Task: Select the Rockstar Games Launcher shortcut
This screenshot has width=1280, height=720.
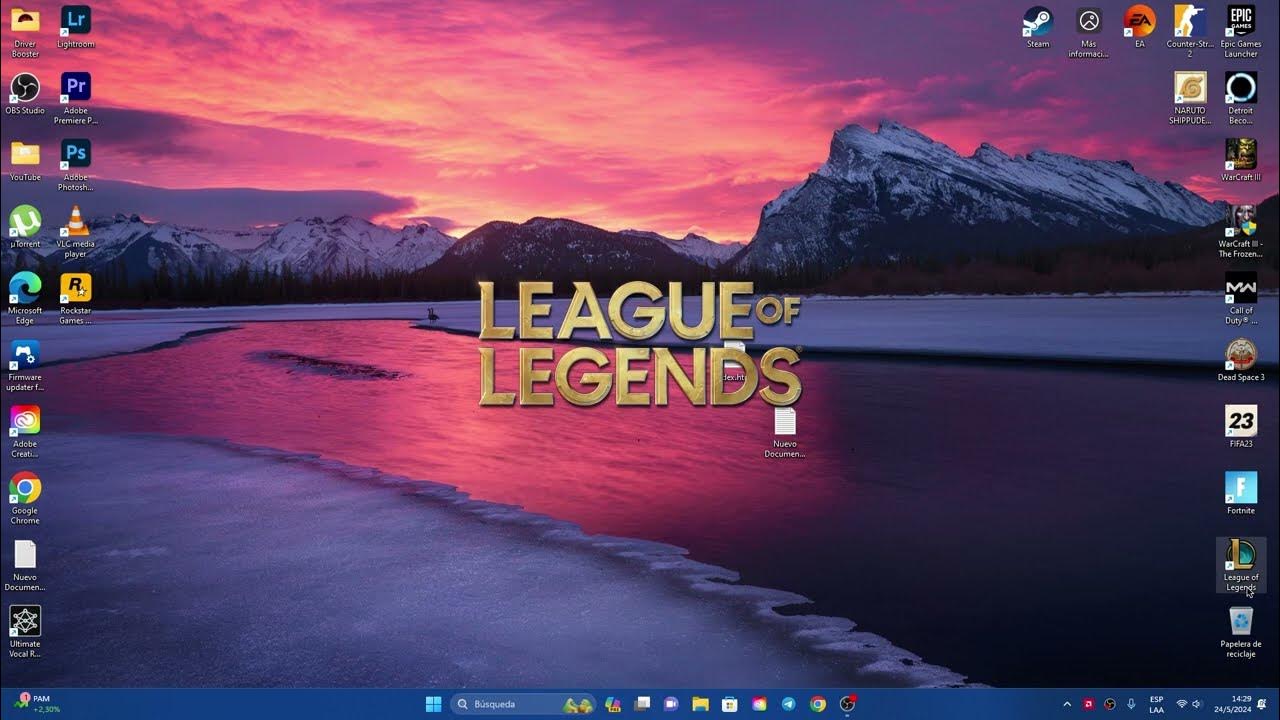Action: 76,298
